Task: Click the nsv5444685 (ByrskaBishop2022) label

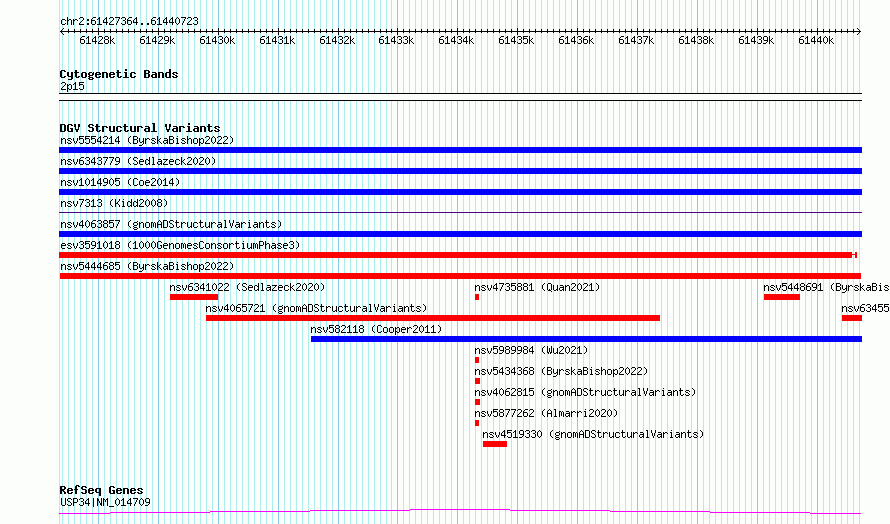Action: coord(147,266)
